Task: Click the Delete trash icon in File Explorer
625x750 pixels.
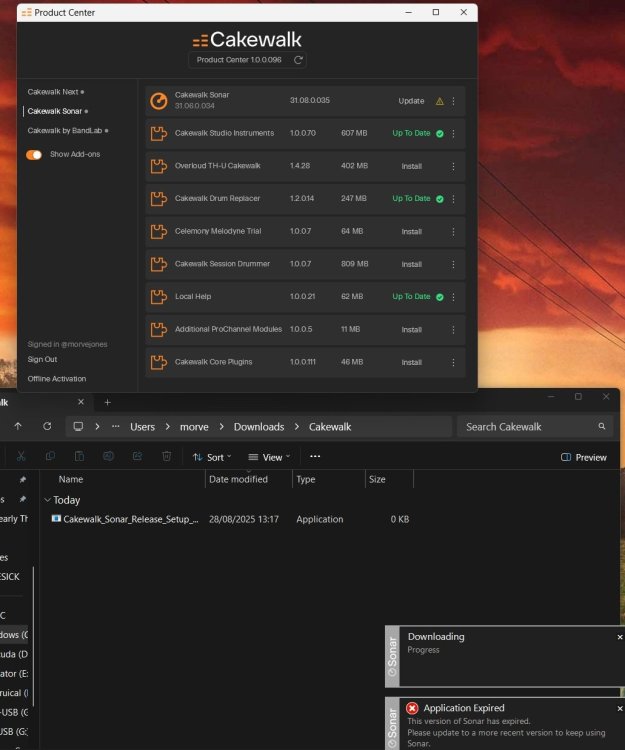Action: [166, 456]
